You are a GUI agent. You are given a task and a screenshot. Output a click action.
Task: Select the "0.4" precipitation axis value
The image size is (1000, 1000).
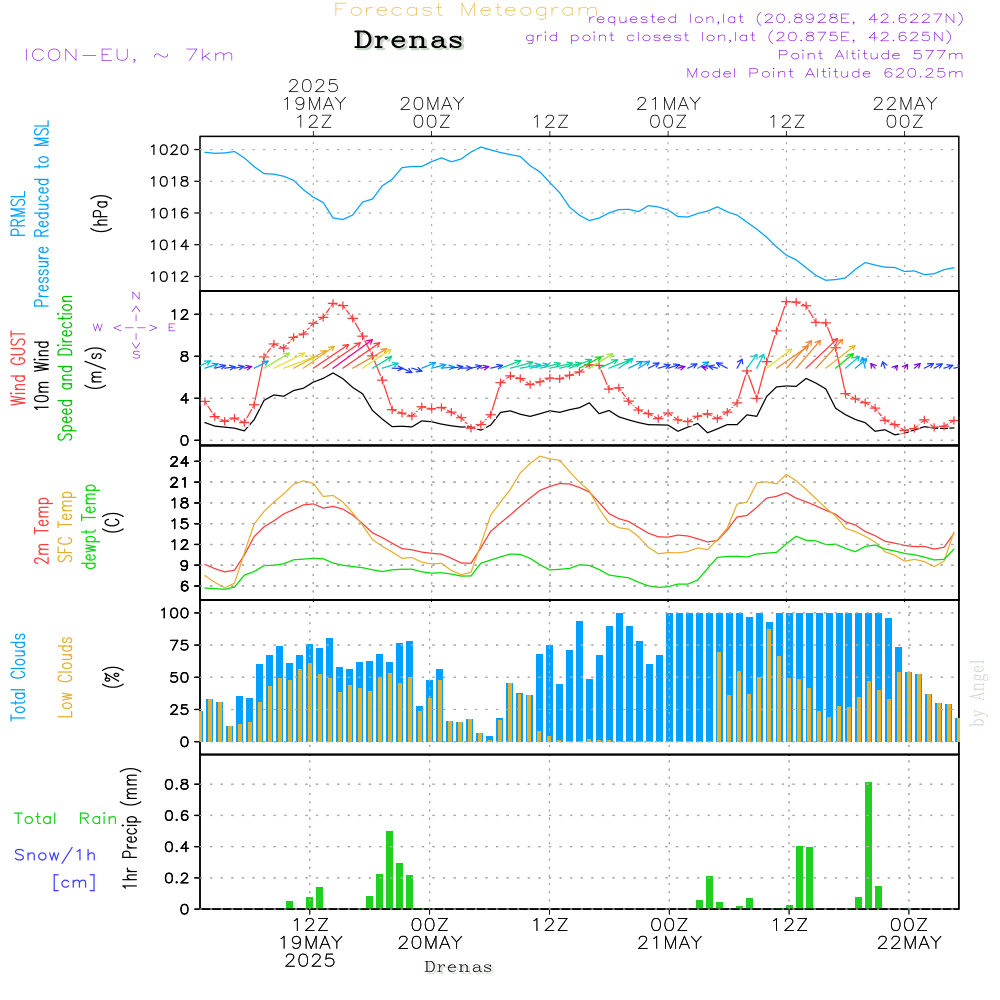click(x=177, y=847)
